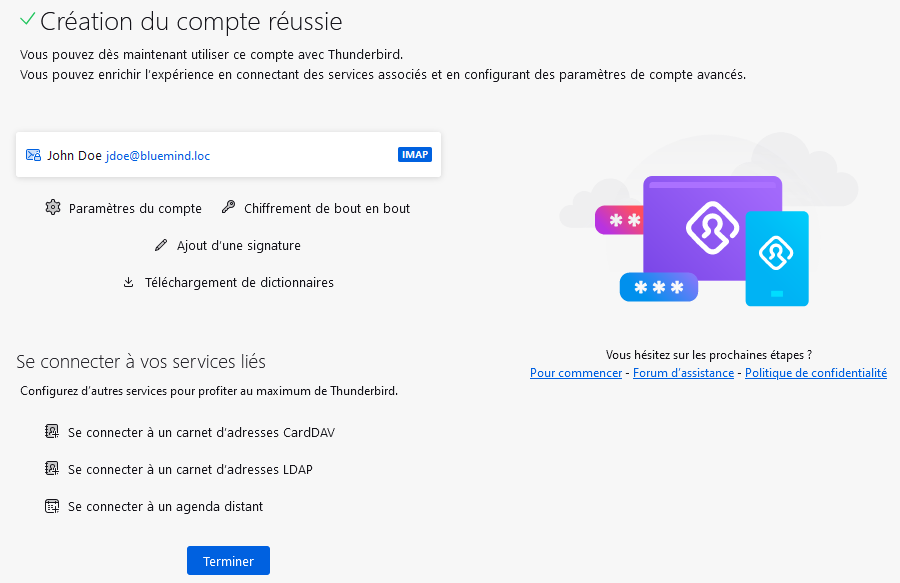Open the Pour commencer link

click(576, 373)
